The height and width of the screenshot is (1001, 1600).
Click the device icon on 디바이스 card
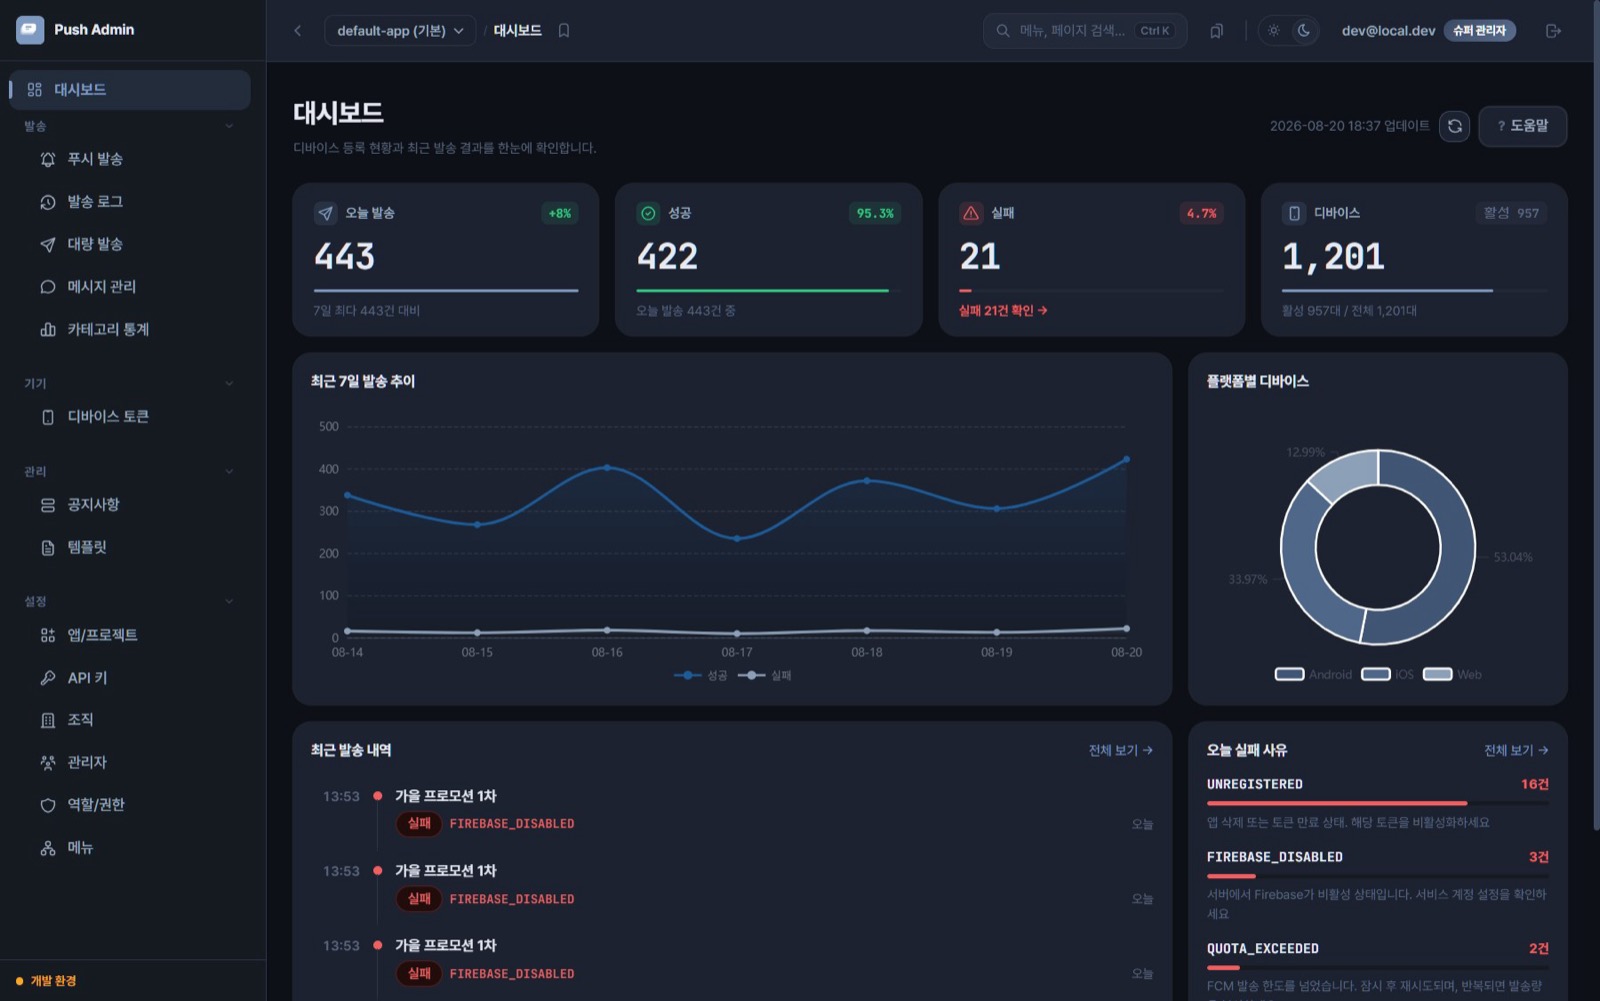1294,213
